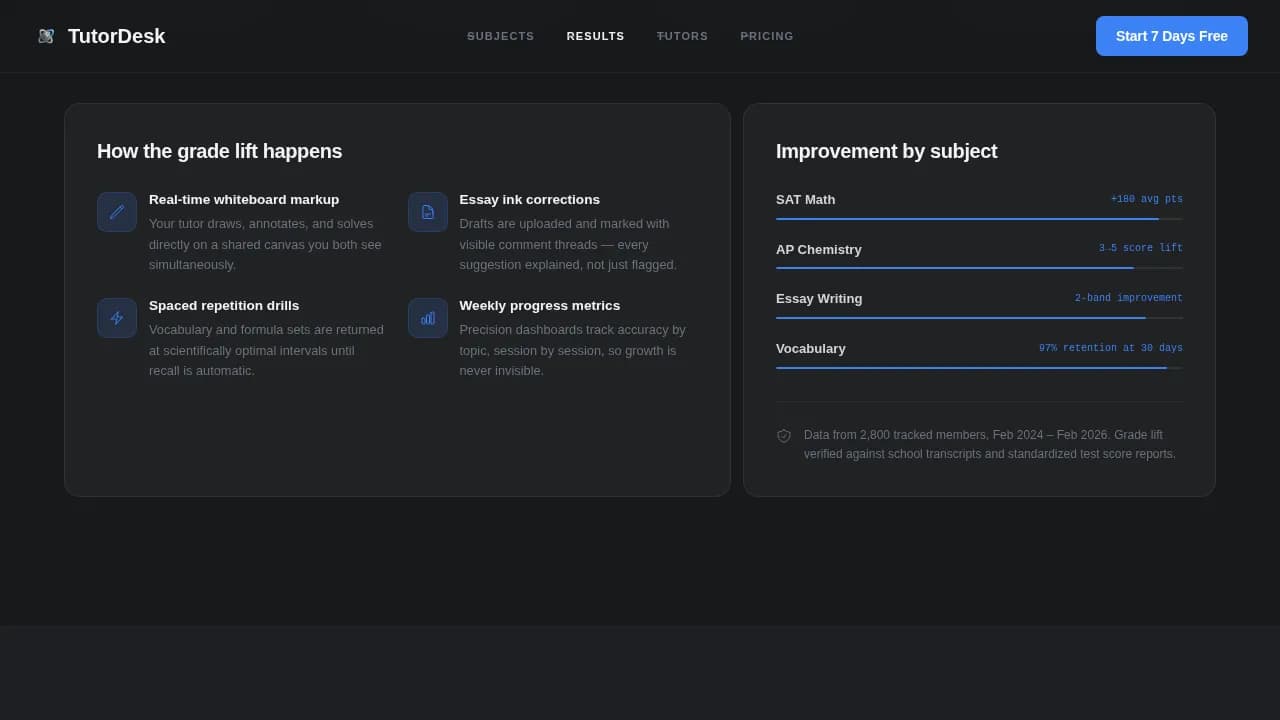Open the Pricing nav item
Screen dimensions: 1280x720
(767, 36)
